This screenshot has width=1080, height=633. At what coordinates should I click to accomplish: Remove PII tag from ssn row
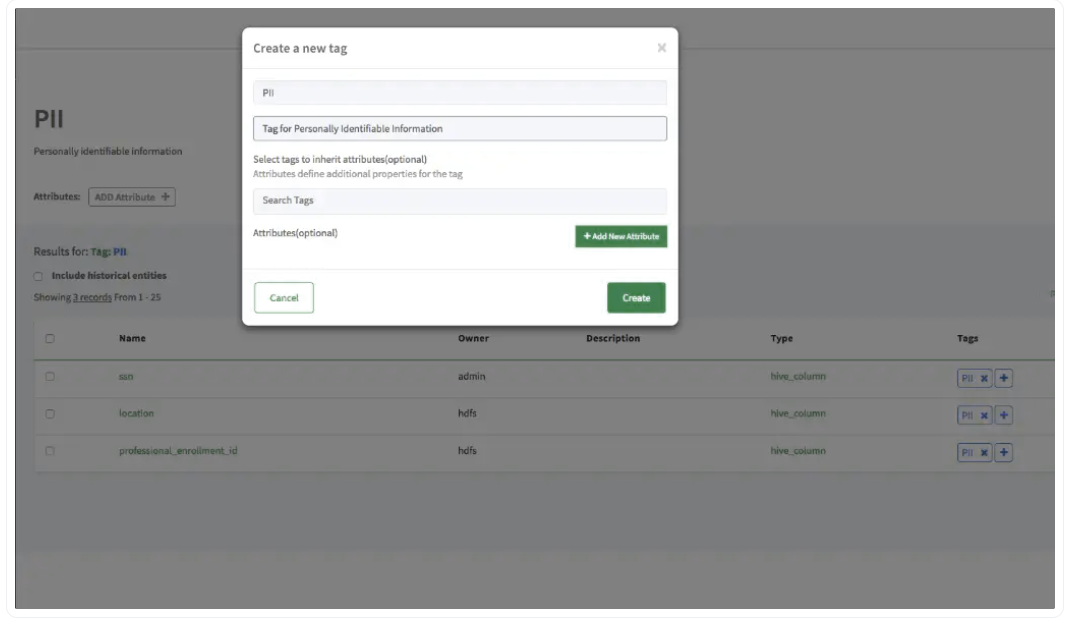click(984, 378)
